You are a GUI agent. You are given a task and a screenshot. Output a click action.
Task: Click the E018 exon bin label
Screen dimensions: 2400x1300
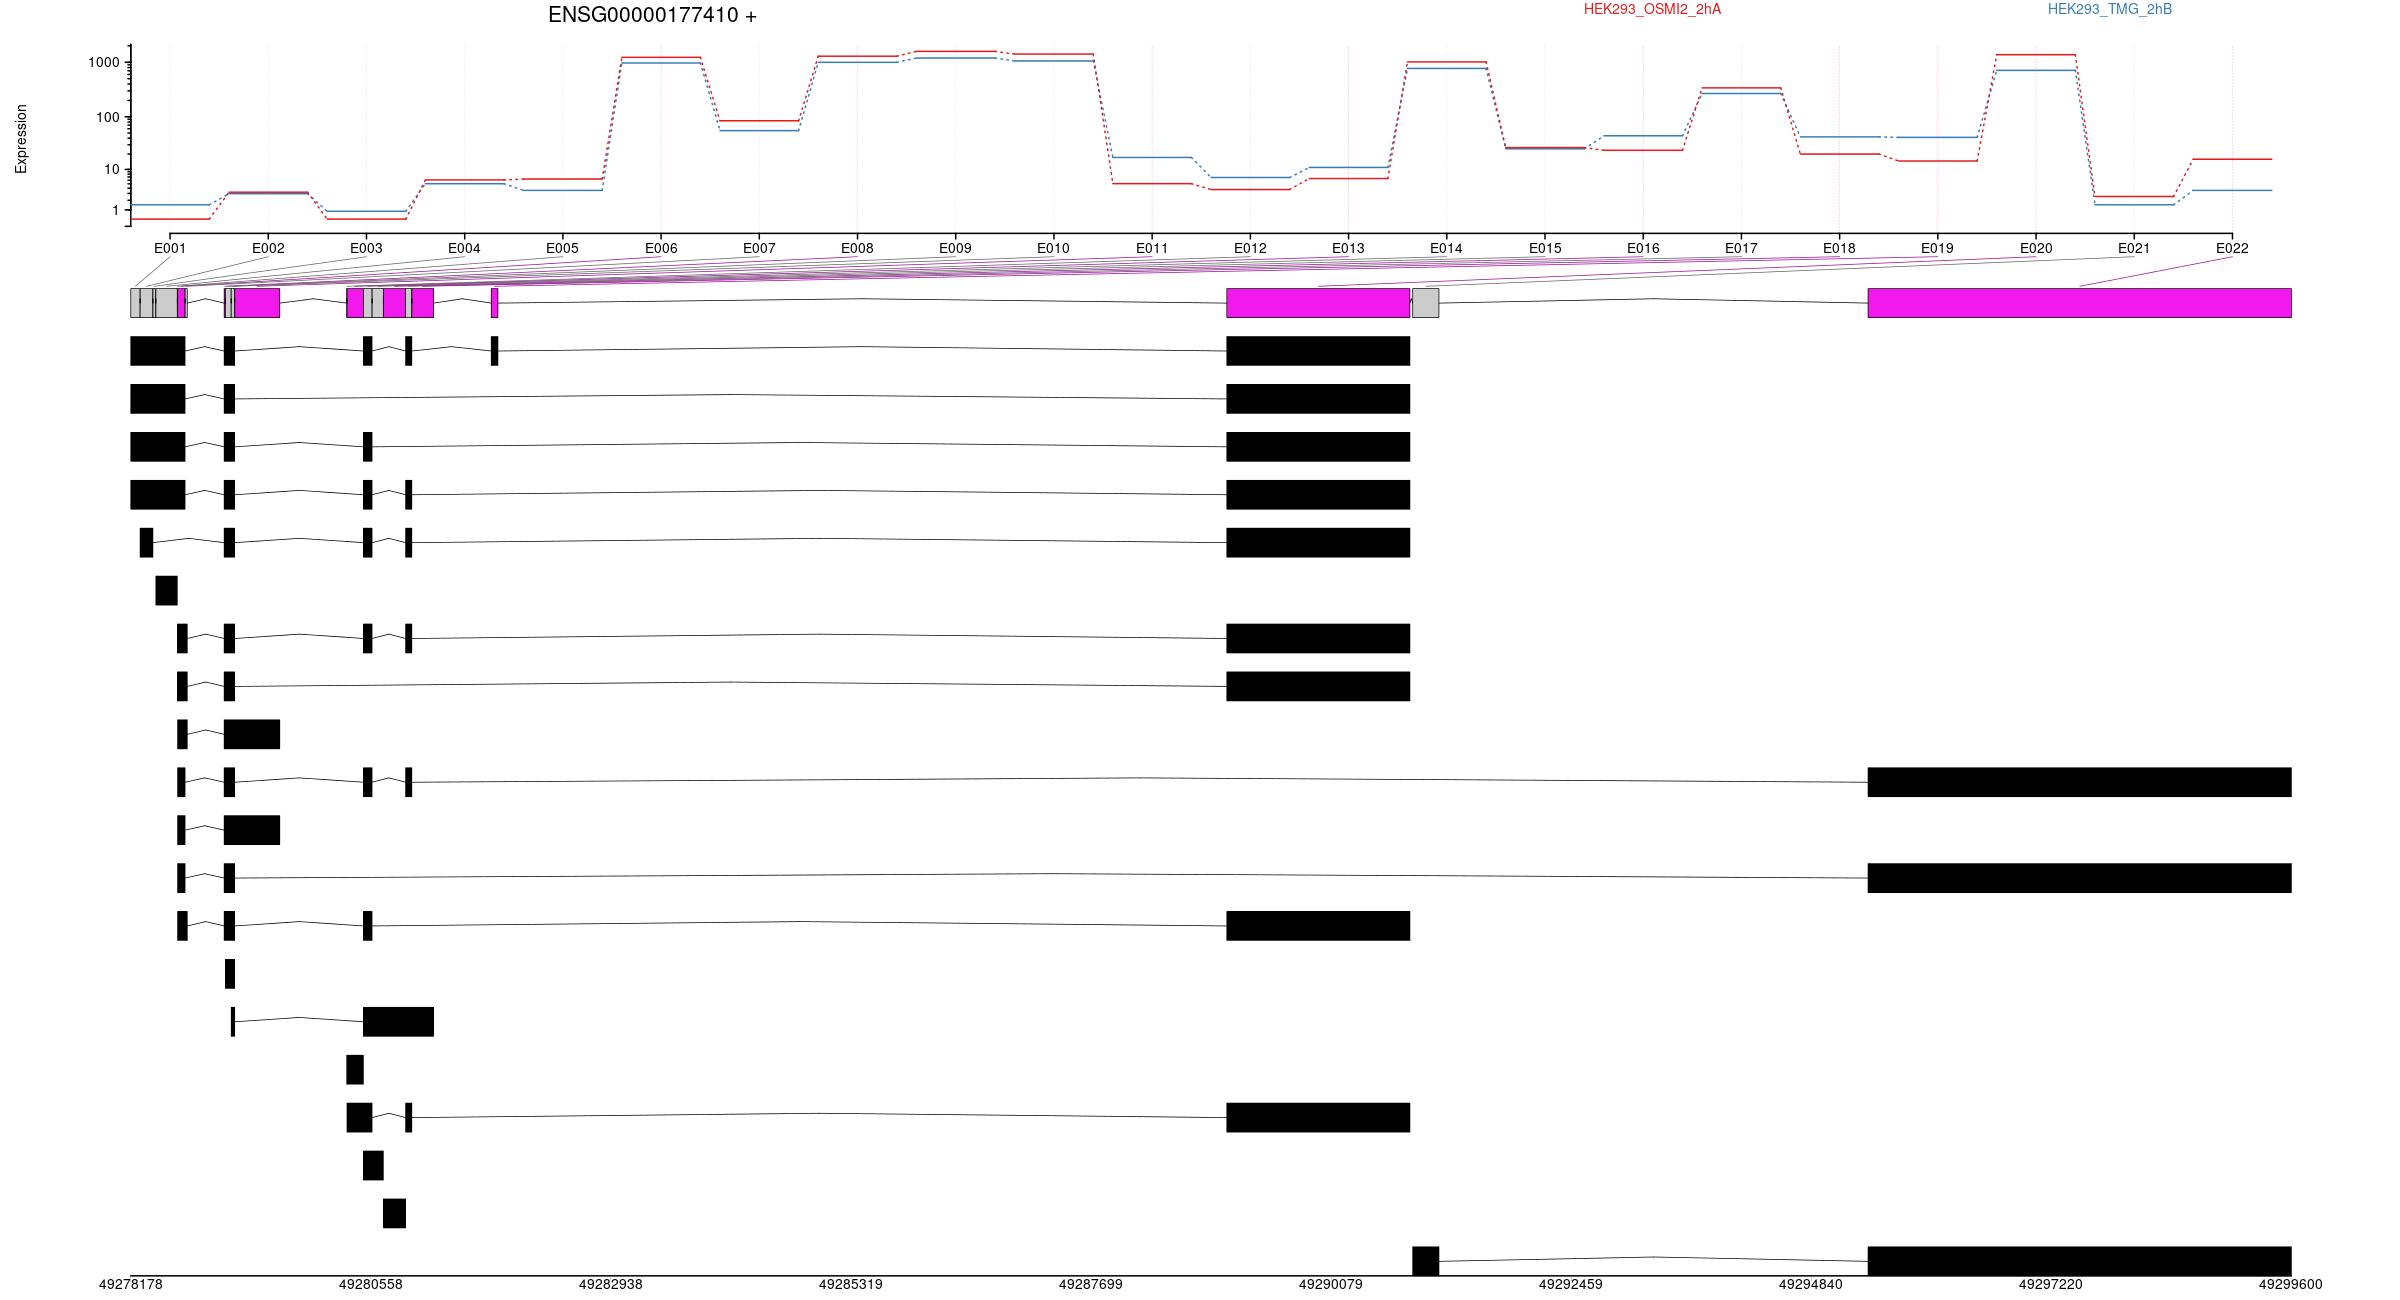pos(1839,248)
